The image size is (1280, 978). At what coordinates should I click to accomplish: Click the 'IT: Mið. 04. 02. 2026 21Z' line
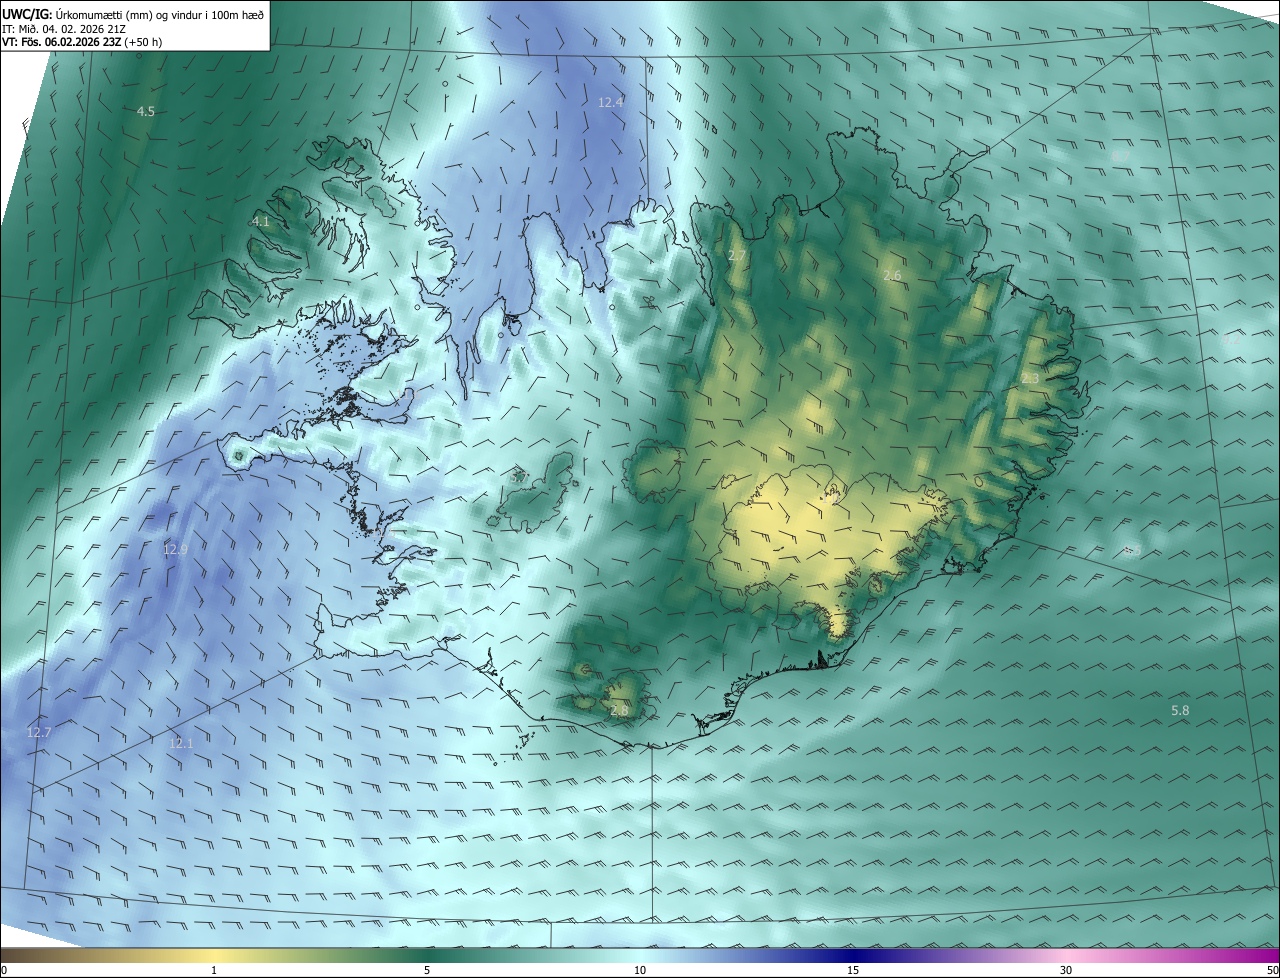[64, 28]
